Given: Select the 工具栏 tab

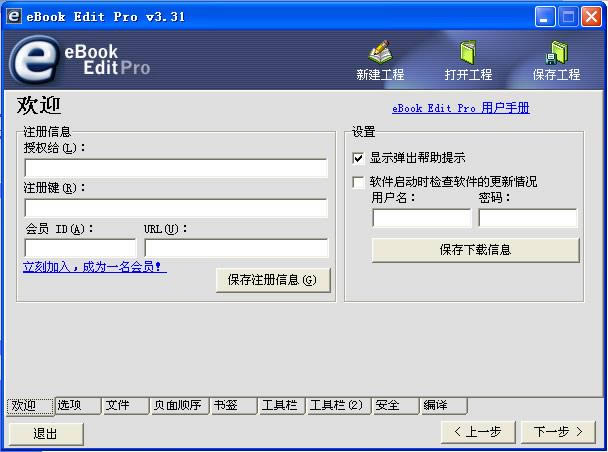Looking at the screenshot, I should (x=282, y=405).
